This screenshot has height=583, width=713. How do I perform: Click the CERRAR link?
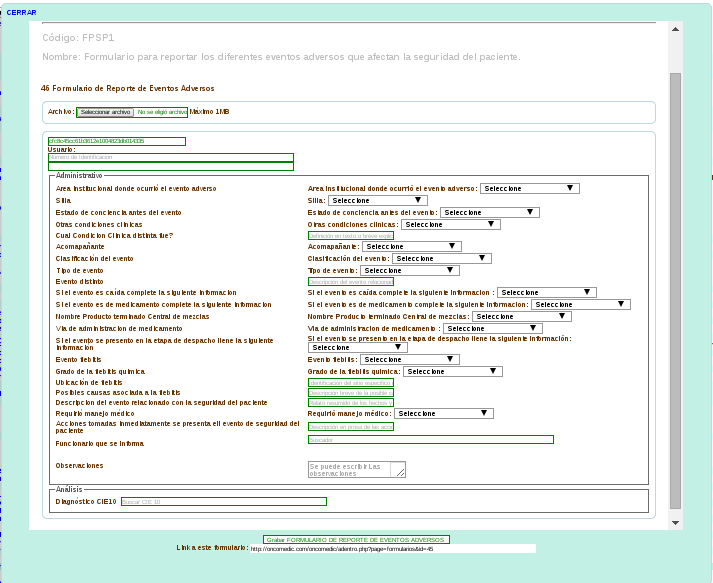click(x=21, y=12)
